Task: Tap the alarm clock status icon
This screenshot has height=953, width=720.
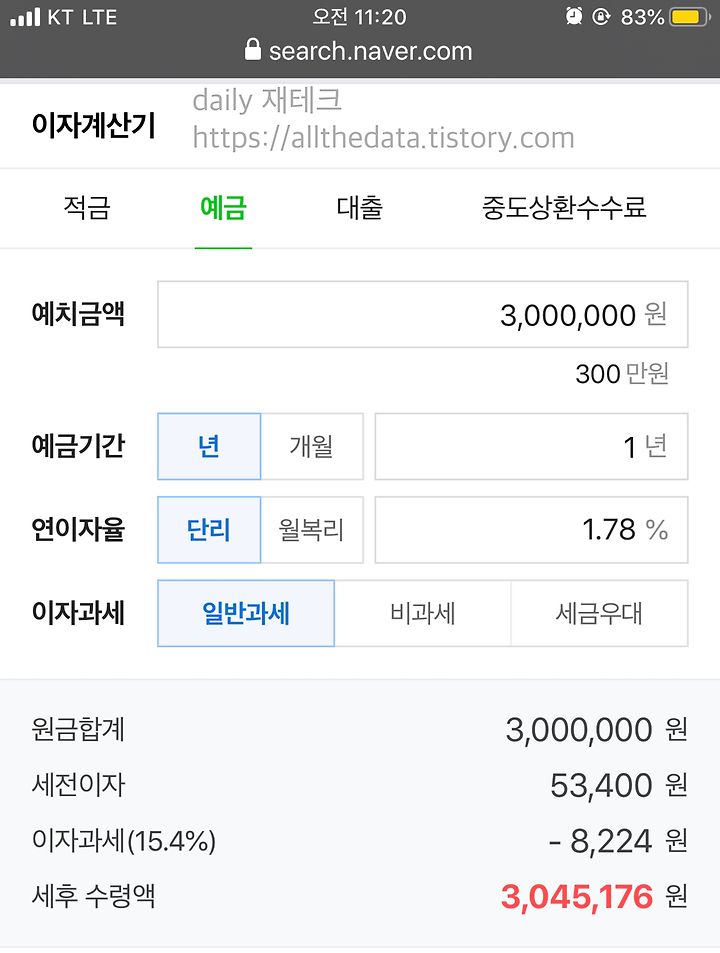Action: coord(574,16)
